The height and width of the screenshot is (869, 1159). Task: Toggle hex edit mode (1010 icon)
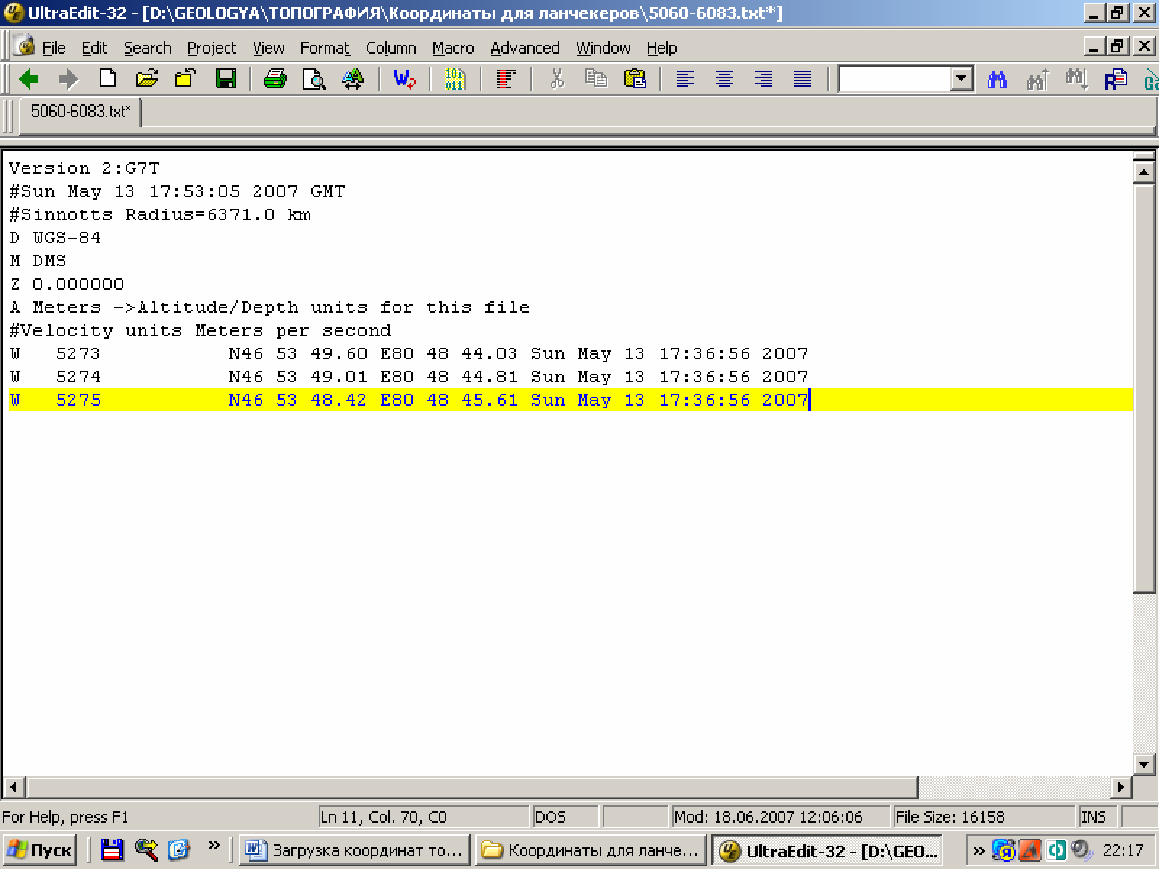point(455,78)
